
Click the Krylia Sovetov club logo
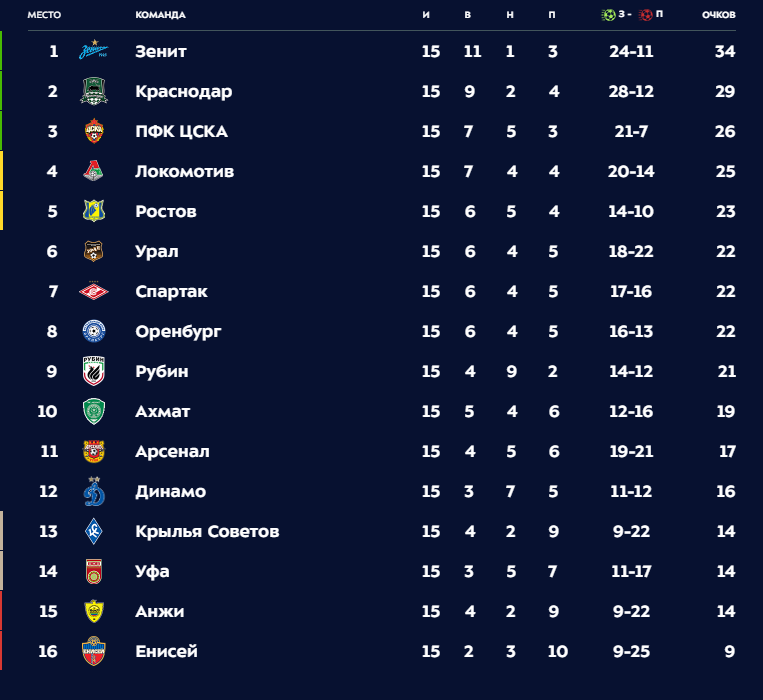pyautogui.click(x=94, y=531)
